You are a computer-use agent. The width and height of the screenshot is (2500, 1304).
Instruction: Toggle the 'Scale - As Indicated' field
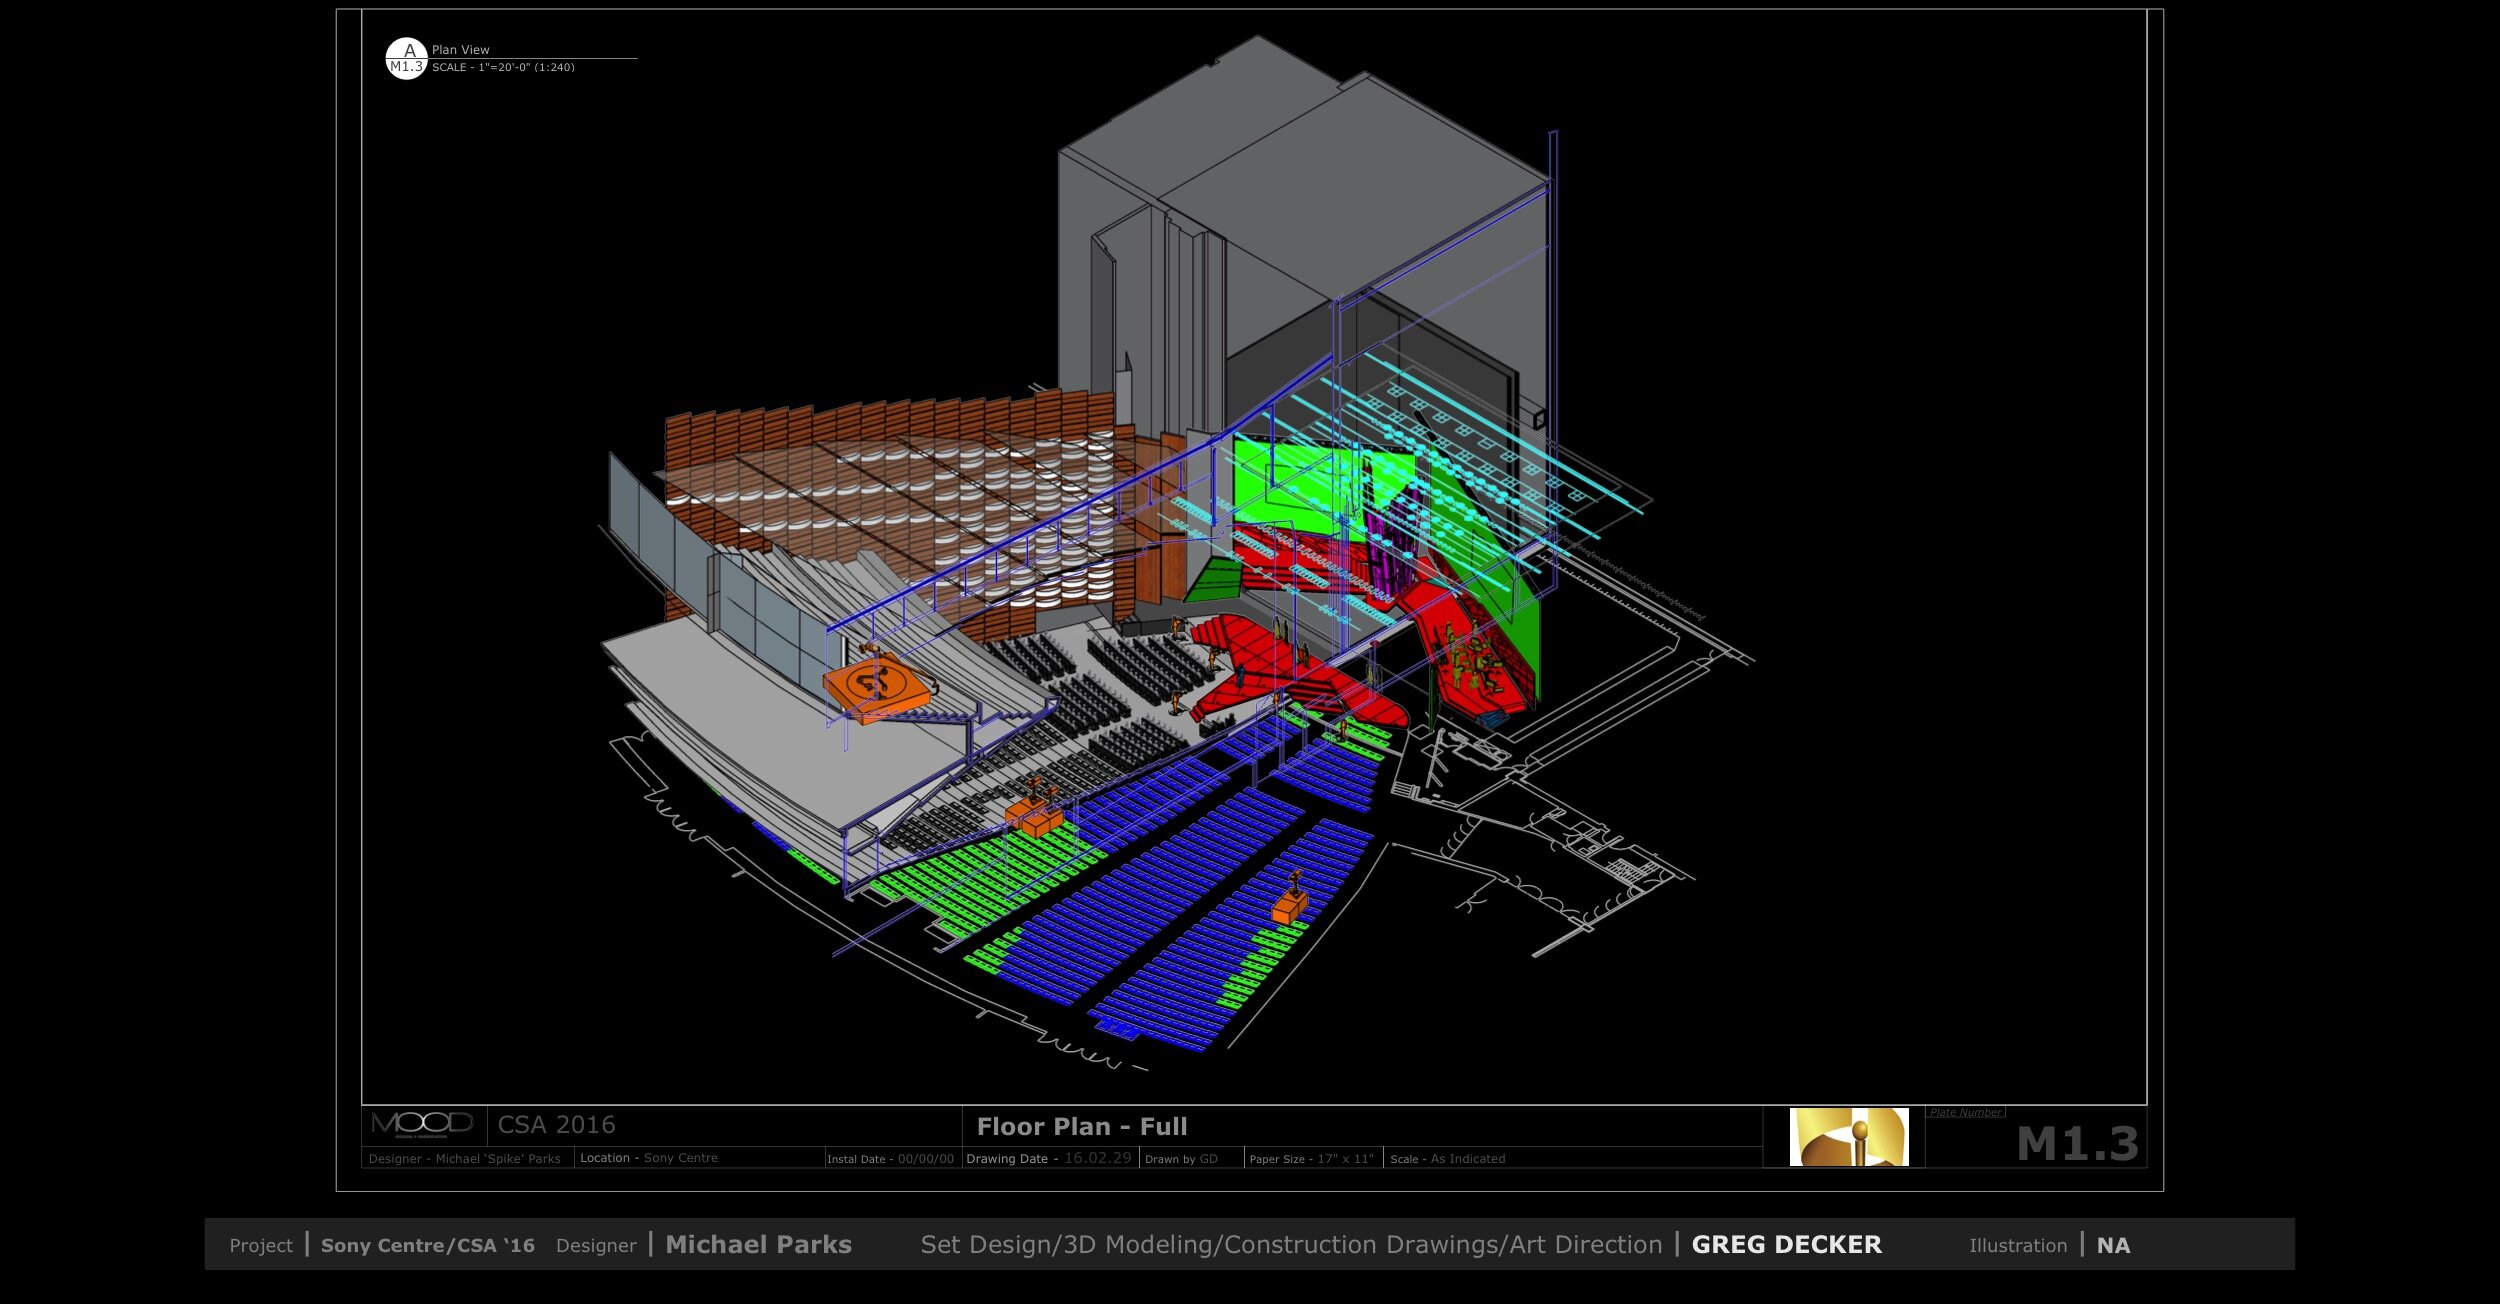point(1445,1157)
